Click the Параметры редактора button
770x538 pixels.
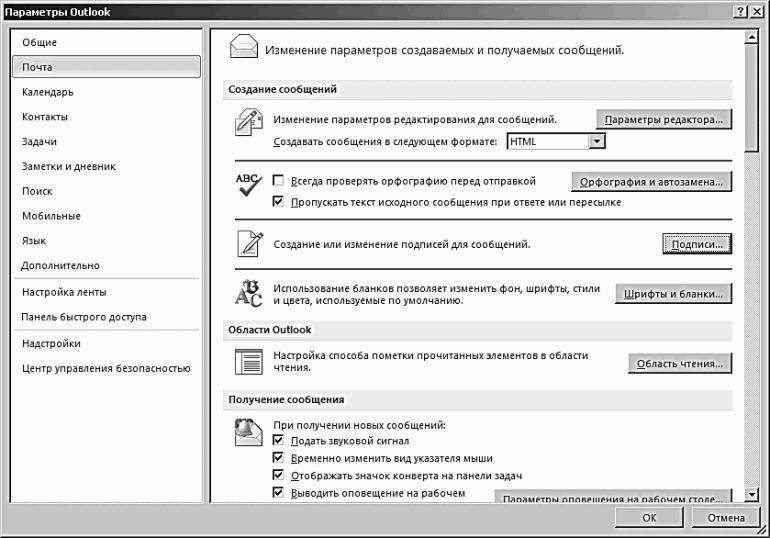coord(664,119)
